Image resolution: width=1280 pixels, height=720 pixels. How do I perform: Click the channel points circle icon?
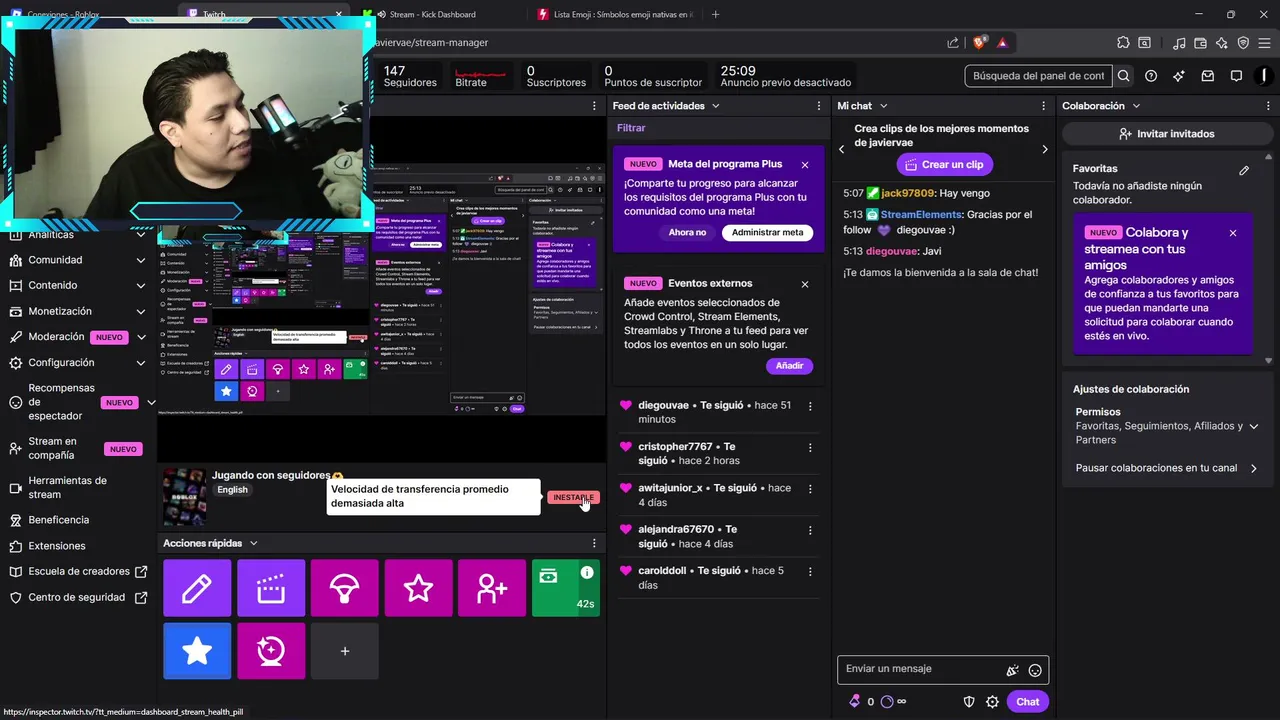(887, 702)
